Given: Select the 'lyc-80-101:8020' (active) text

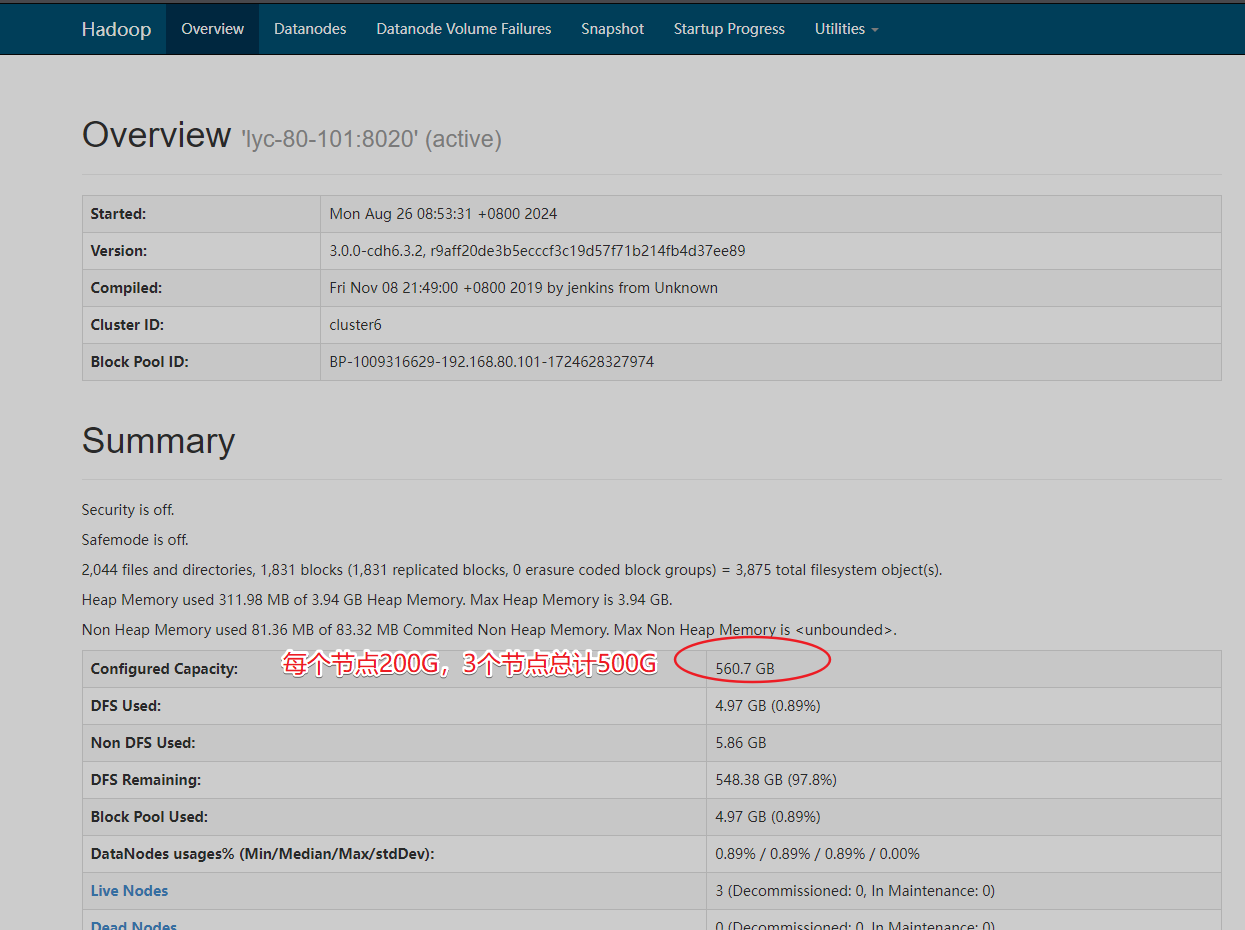Looking at the screenshot, I should [371, 139].
